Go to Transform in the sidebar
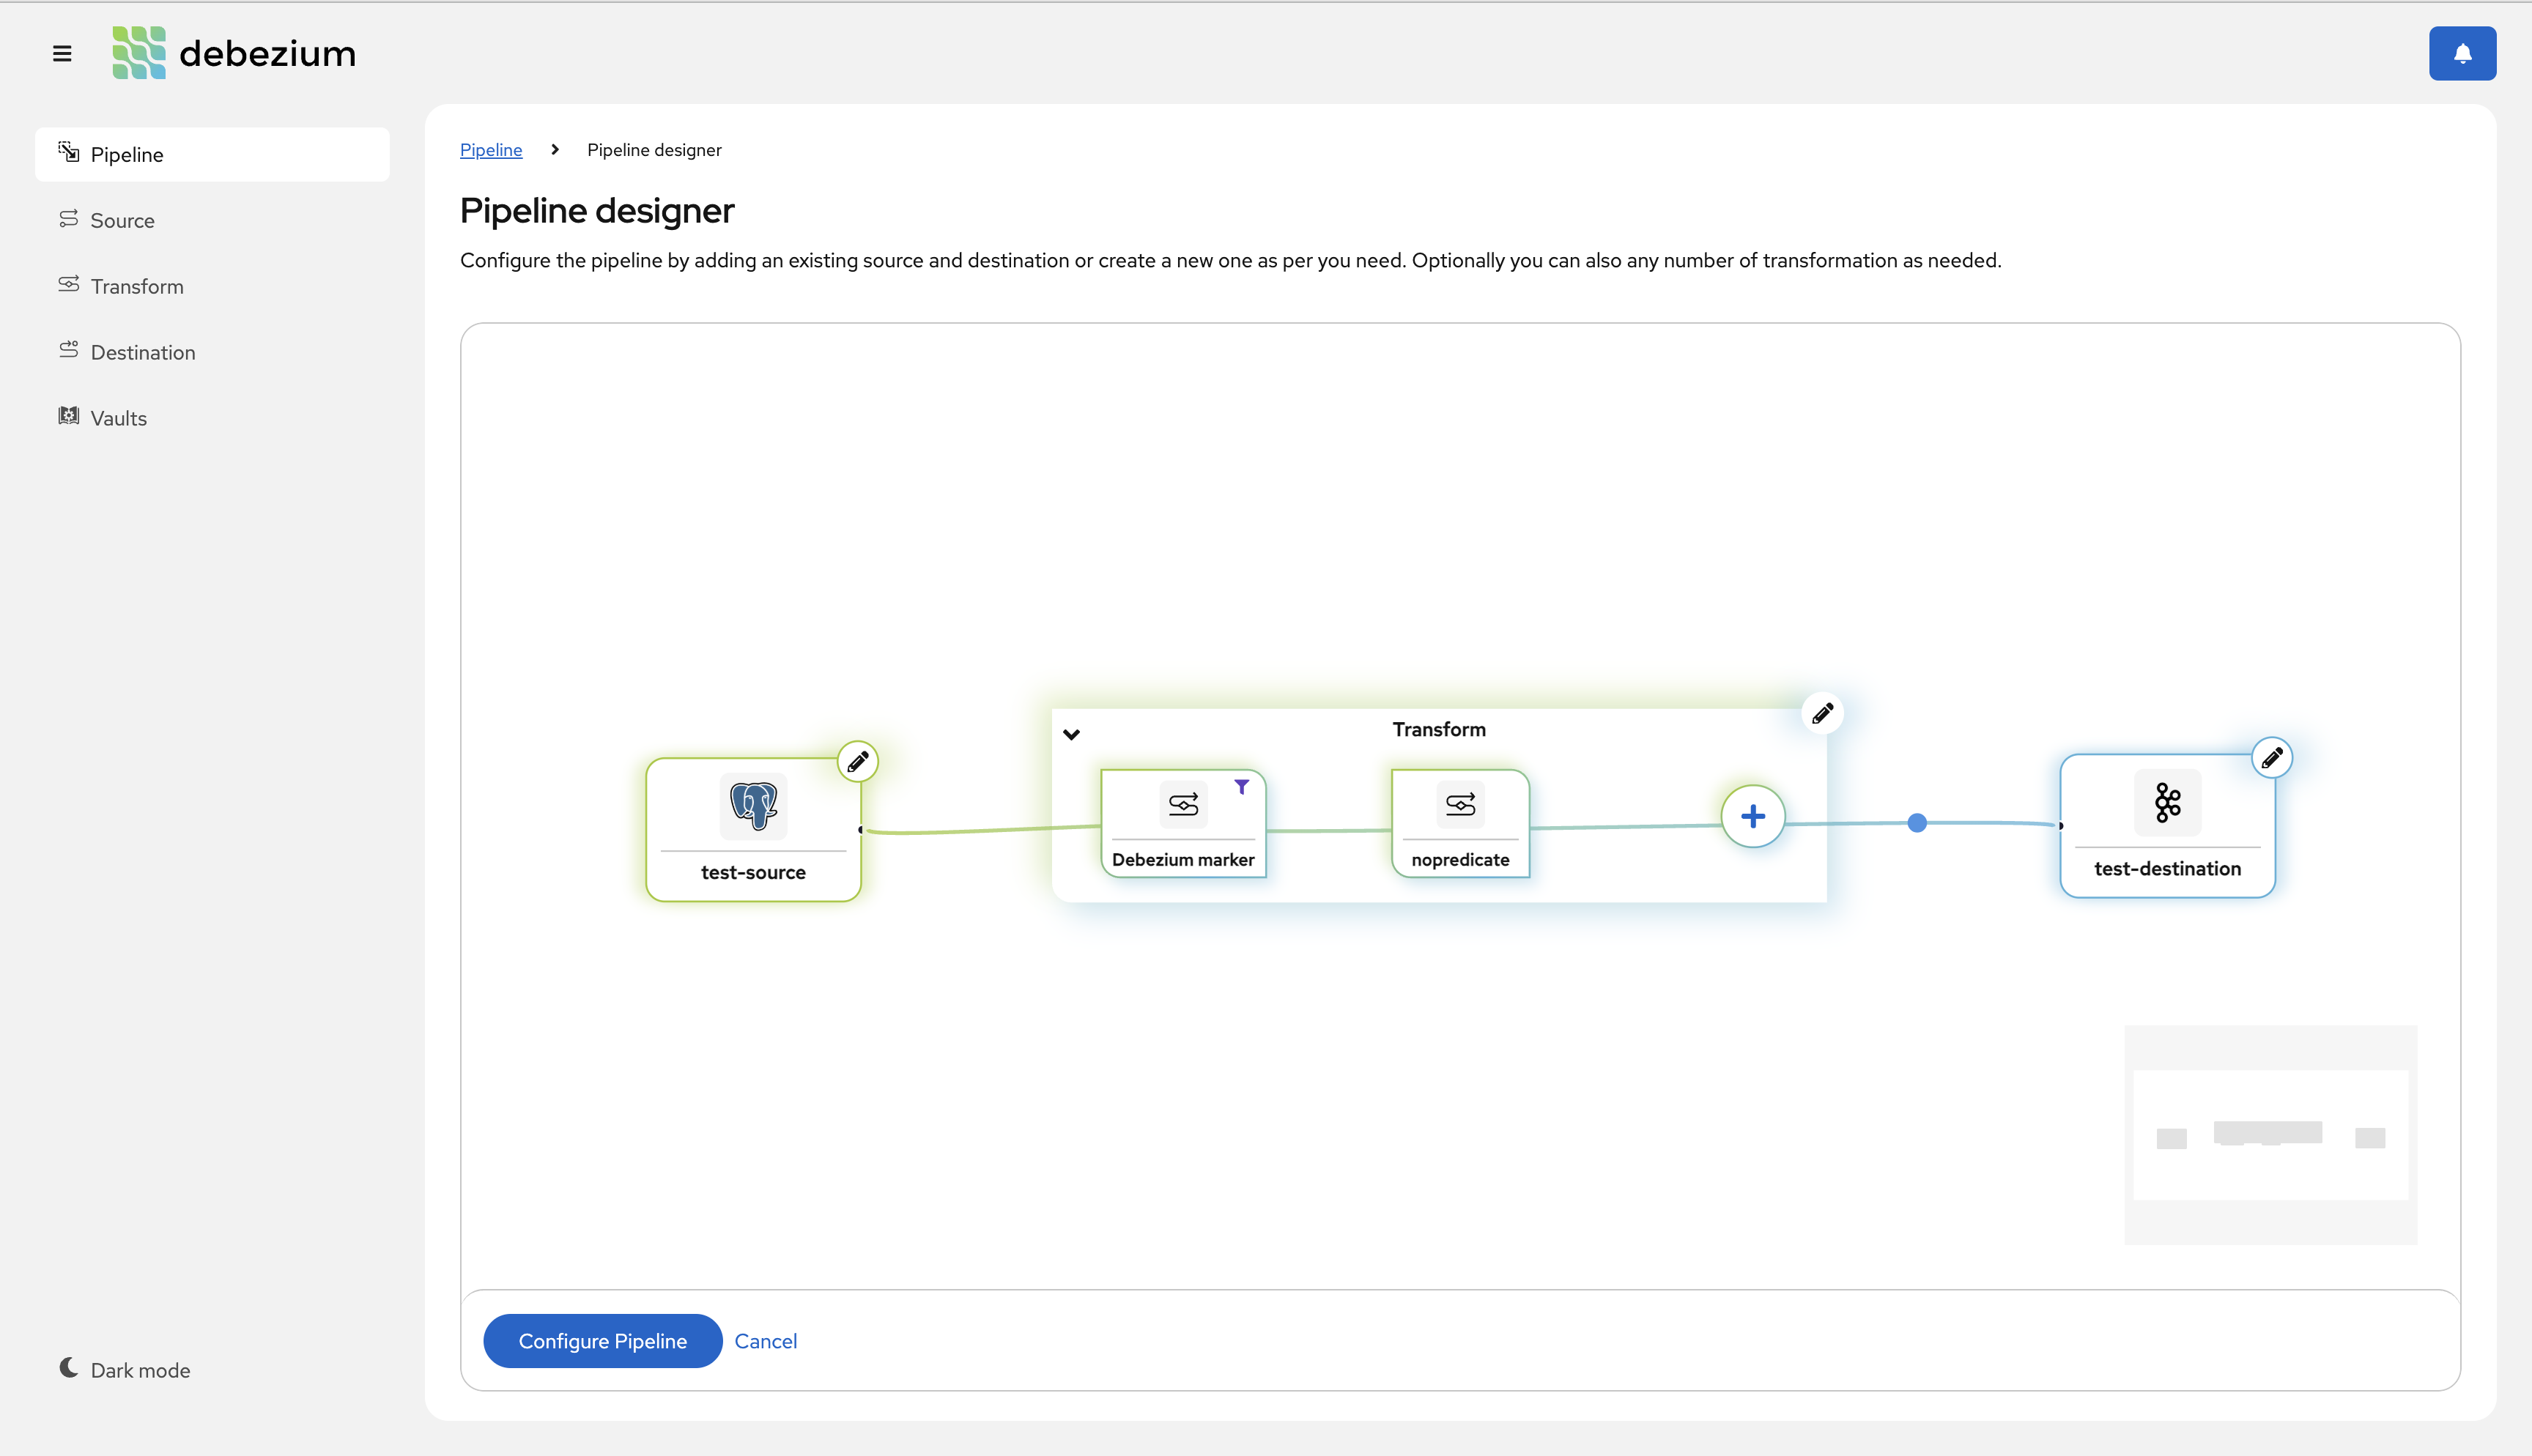The image size is (2532, 1456). [x=136, y=286]
